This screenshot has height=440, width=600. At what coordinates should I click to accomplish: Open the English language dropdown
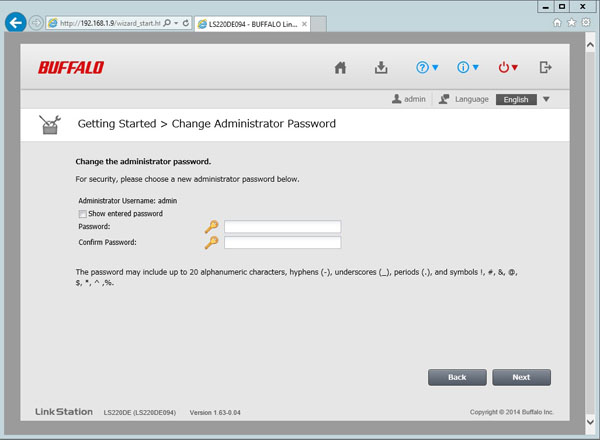(516, 99)
